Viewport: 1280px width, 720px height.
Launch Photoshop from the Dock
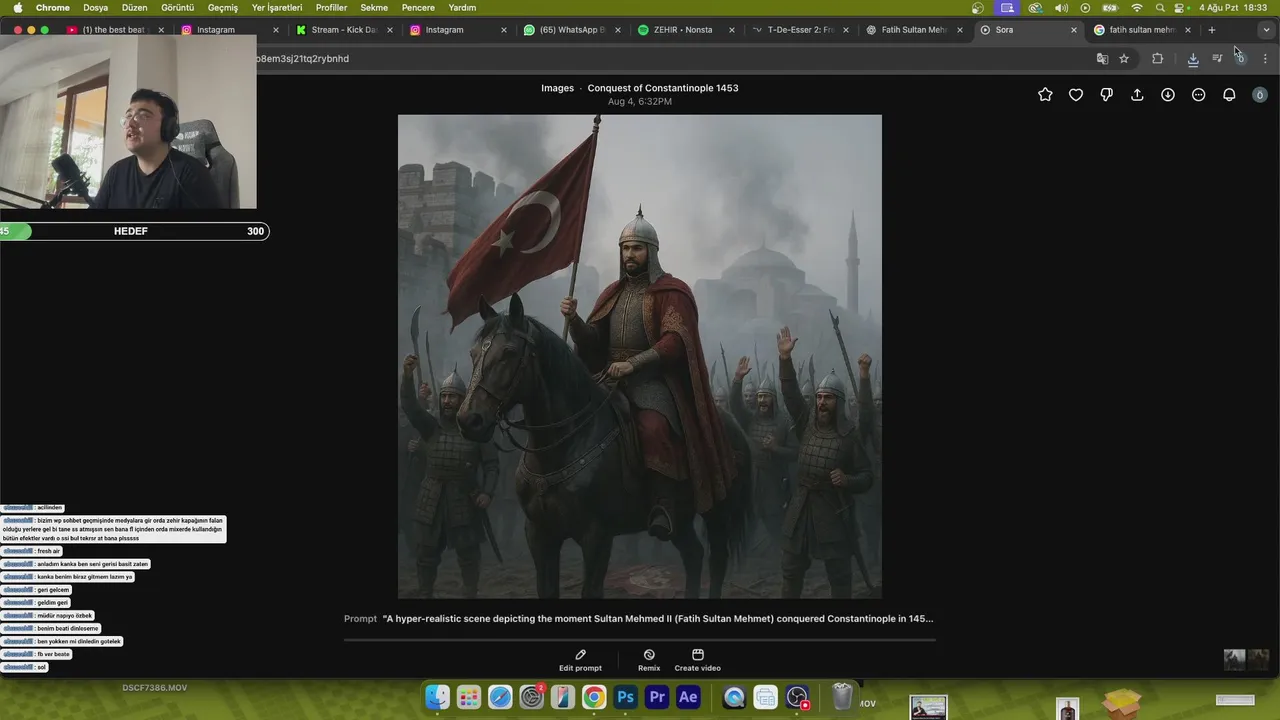626,697
